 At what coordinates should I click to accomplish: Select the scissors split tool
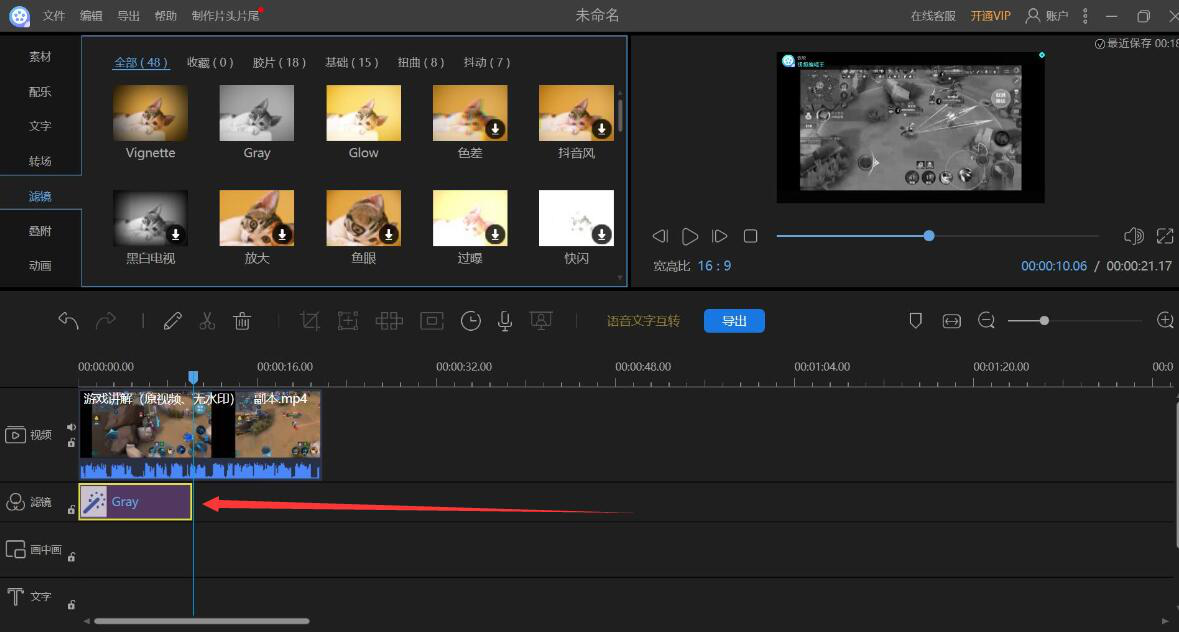(207, 320)
